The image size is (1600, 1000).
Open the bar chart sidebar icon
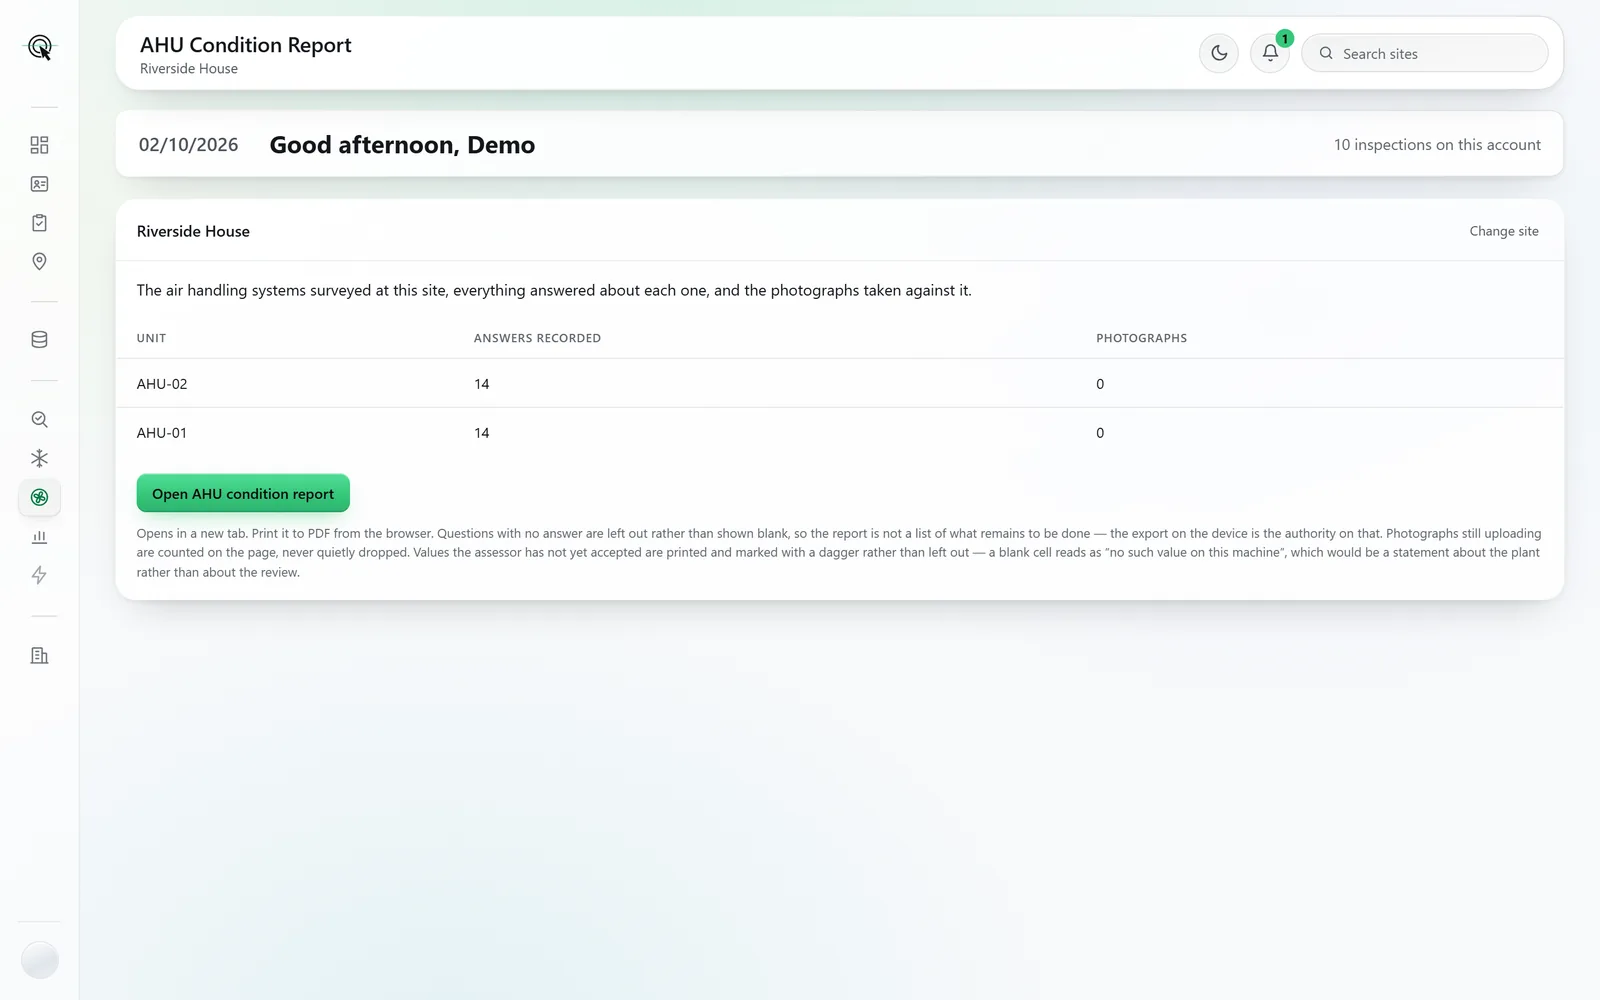[39, 537]
